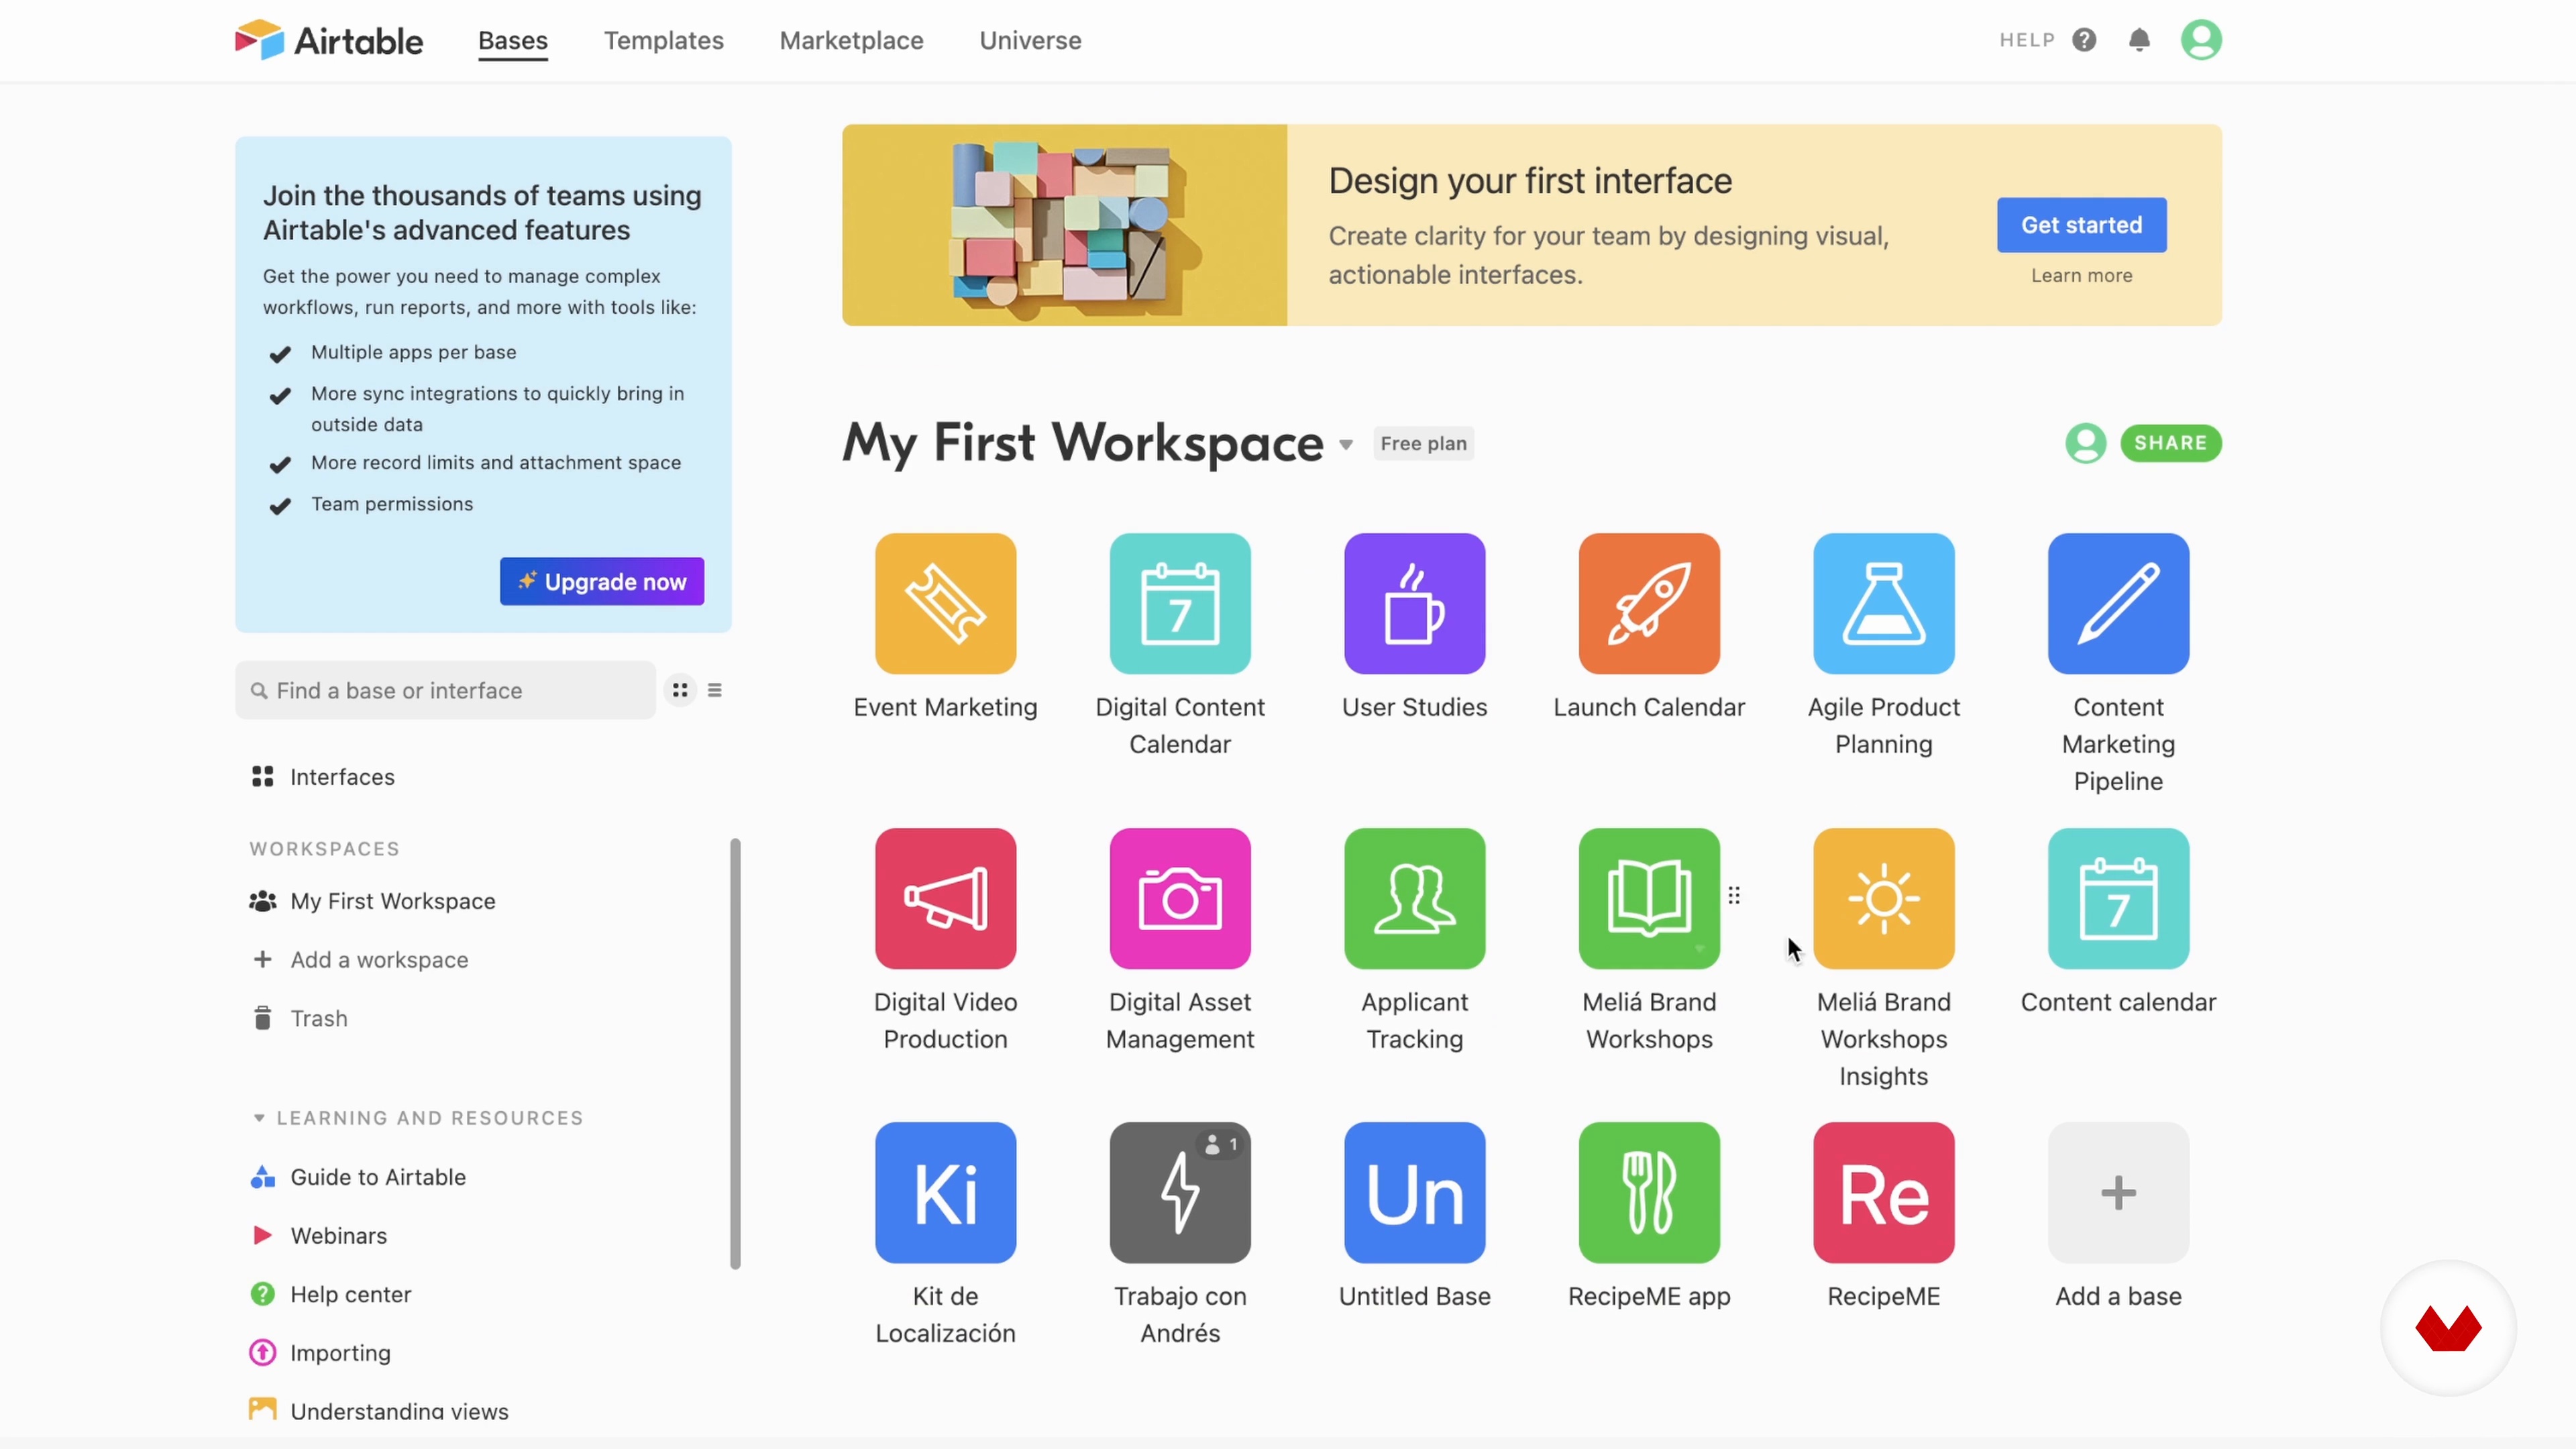Open Guide to Airtable

coord(358,1177)
